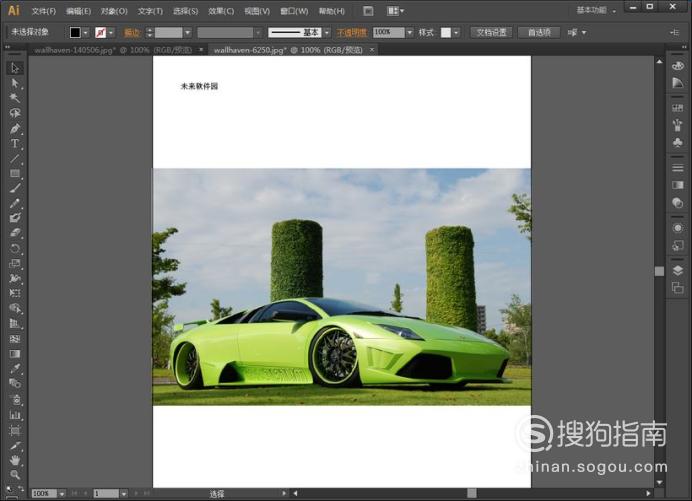
Task: Open the Brushes panel icon
Action: pos(677,125)
